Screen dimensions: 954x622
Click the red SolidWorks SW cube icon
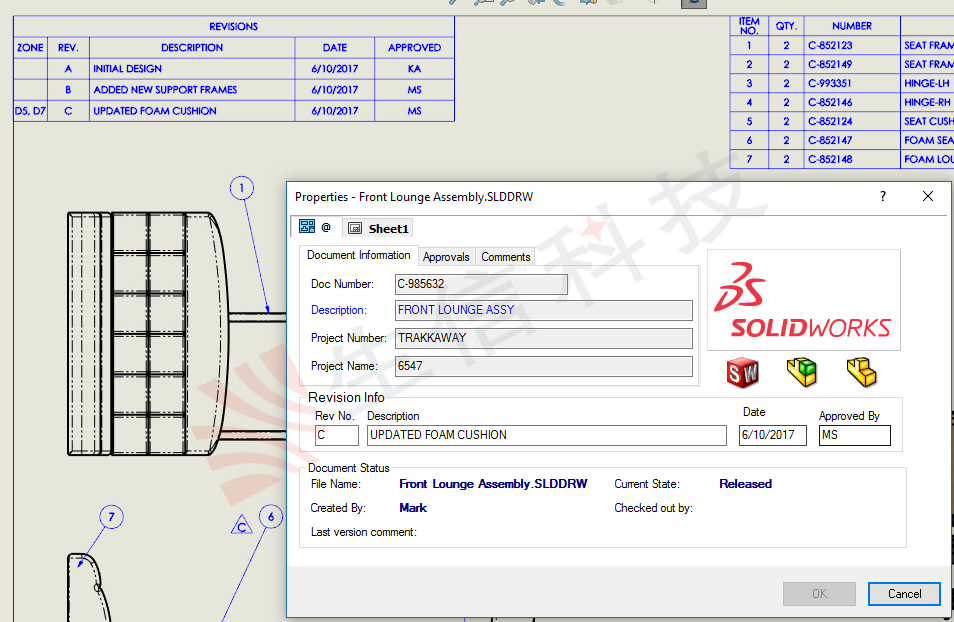point(742,371)
